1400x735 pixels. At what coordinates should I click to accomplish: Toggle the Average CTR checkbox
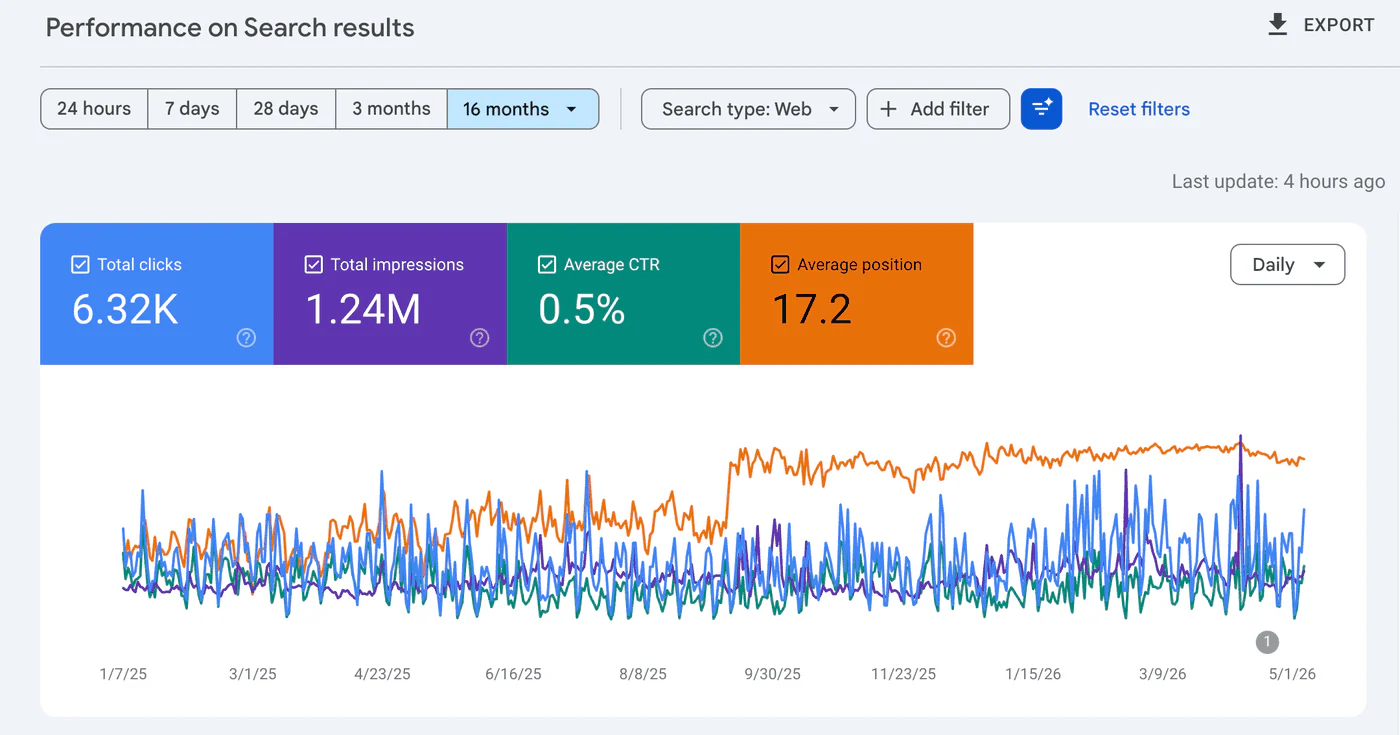547,264
